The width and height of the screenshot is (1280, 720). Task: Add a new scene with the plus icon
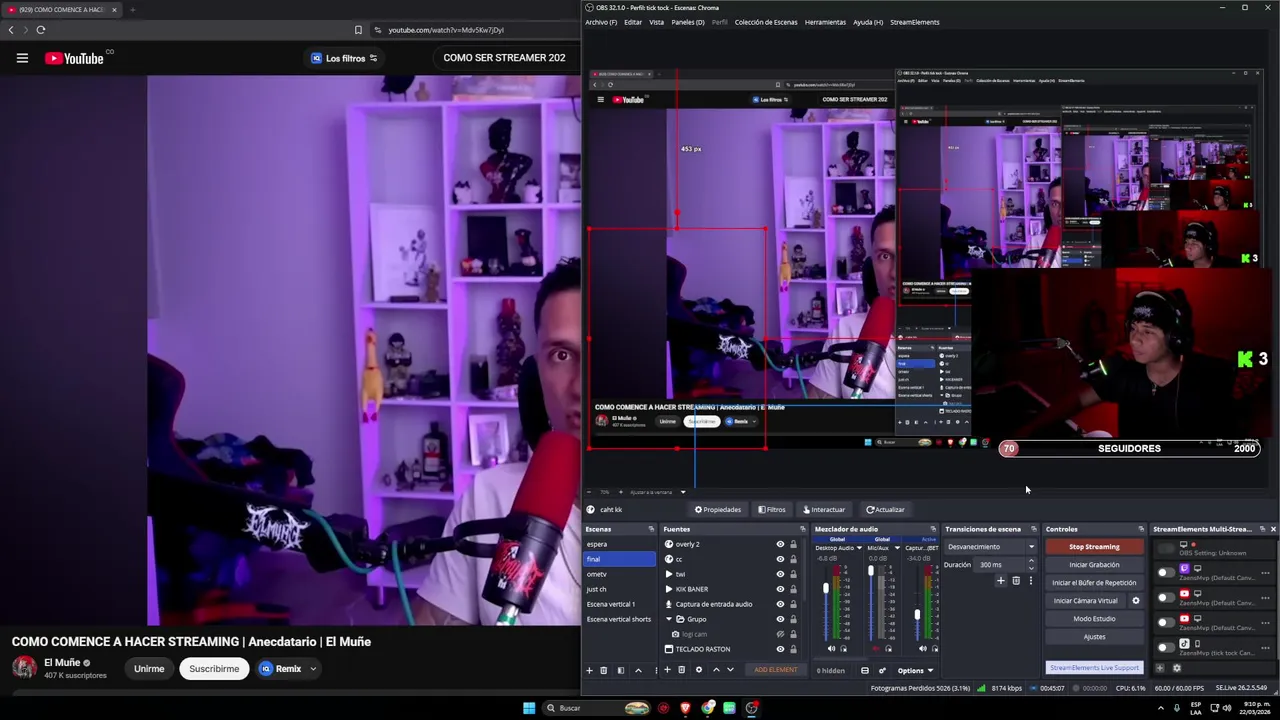click(589, 670)
